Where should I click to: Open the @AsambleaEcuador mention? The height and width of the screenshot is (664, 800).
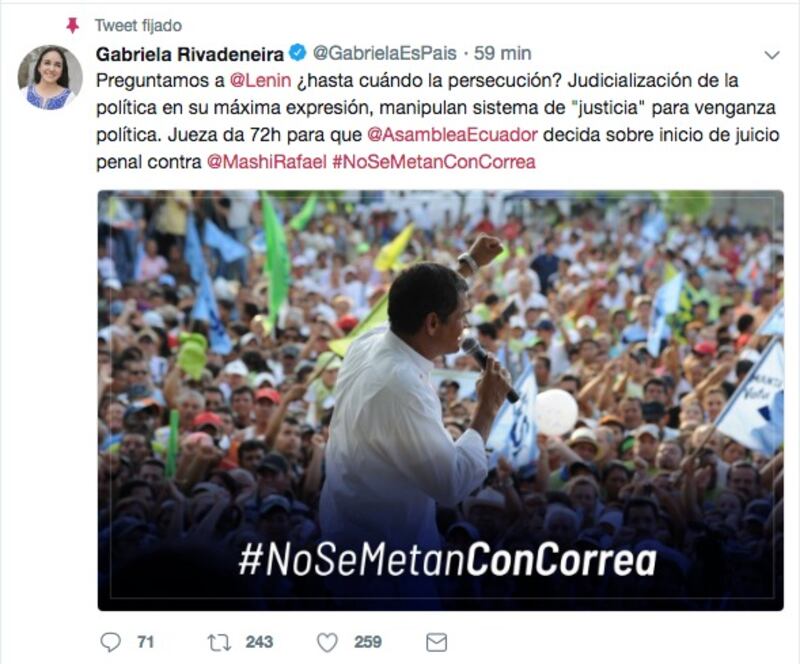pos(452,135)
